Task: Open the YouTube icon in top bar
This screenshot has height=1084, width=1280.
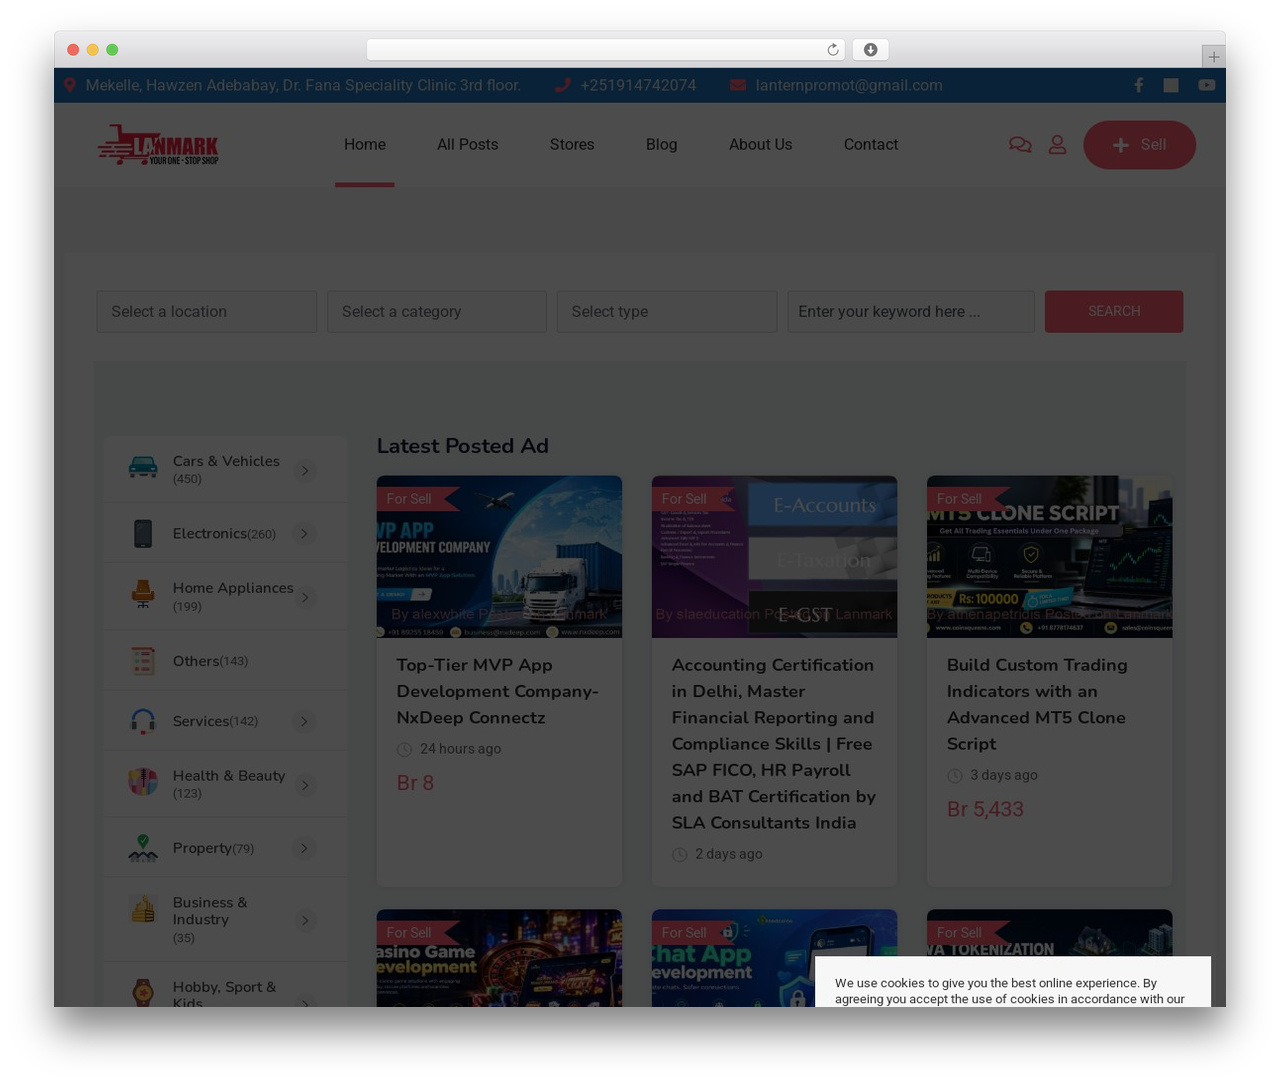Action: (1207, 85)
